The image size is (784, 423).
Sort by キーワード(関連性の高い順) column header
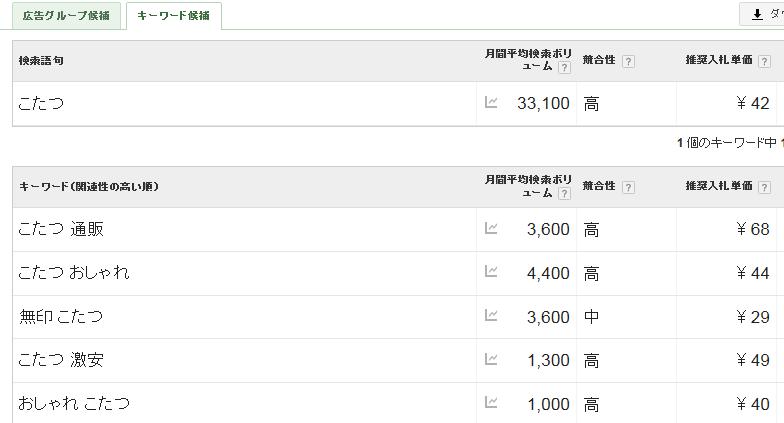pos(89,186)
